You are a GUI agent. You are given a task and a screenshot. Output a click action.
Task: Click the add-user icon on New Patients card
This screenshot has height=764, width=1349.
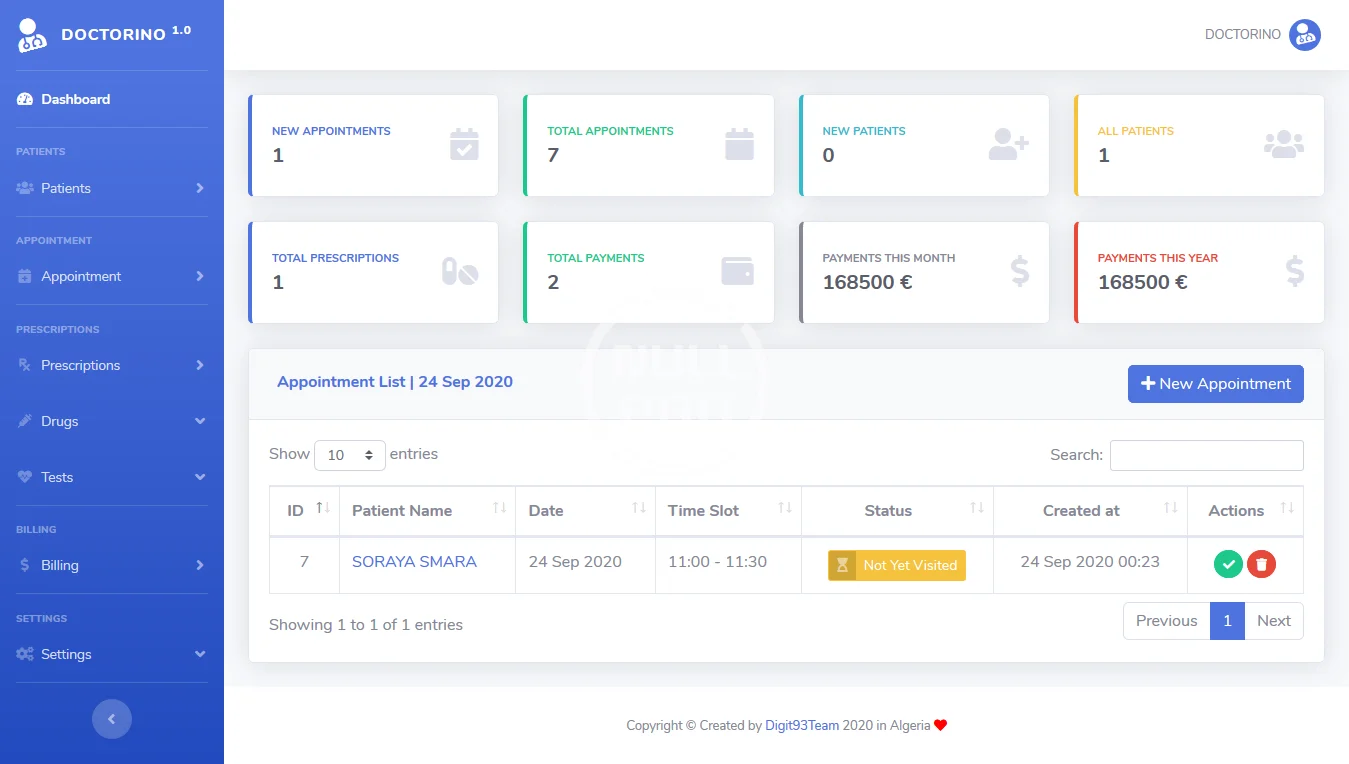(x=1008, y=145)
